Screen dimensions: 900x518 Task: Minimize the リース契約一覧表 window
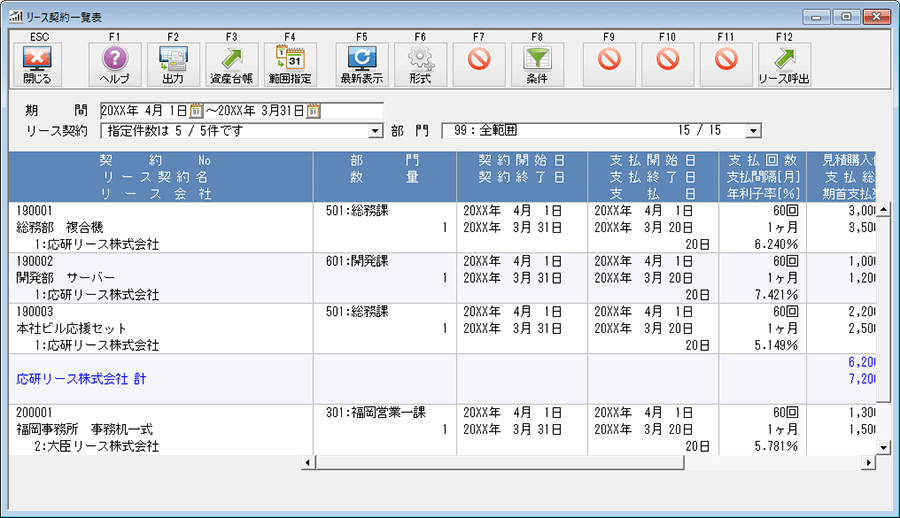click(x=816, y=17)
